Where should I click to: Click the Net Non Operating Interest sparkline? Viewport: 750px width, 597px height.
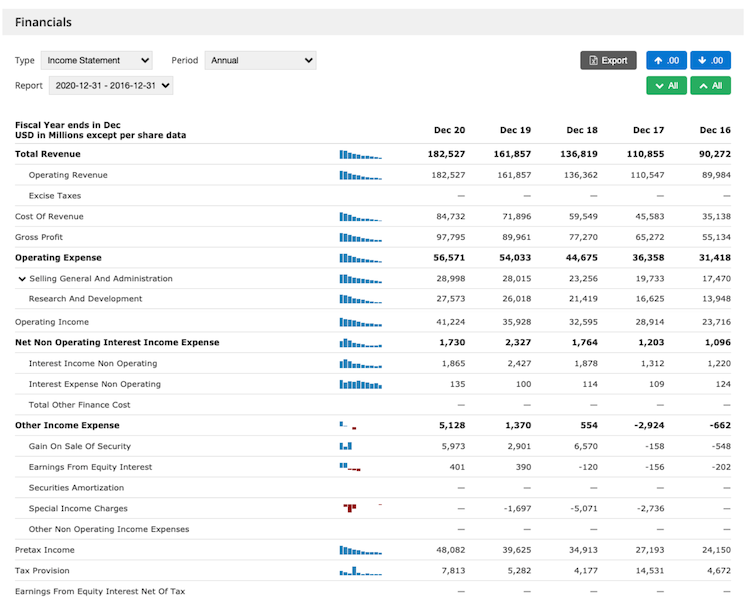click(x=361, y=343)
